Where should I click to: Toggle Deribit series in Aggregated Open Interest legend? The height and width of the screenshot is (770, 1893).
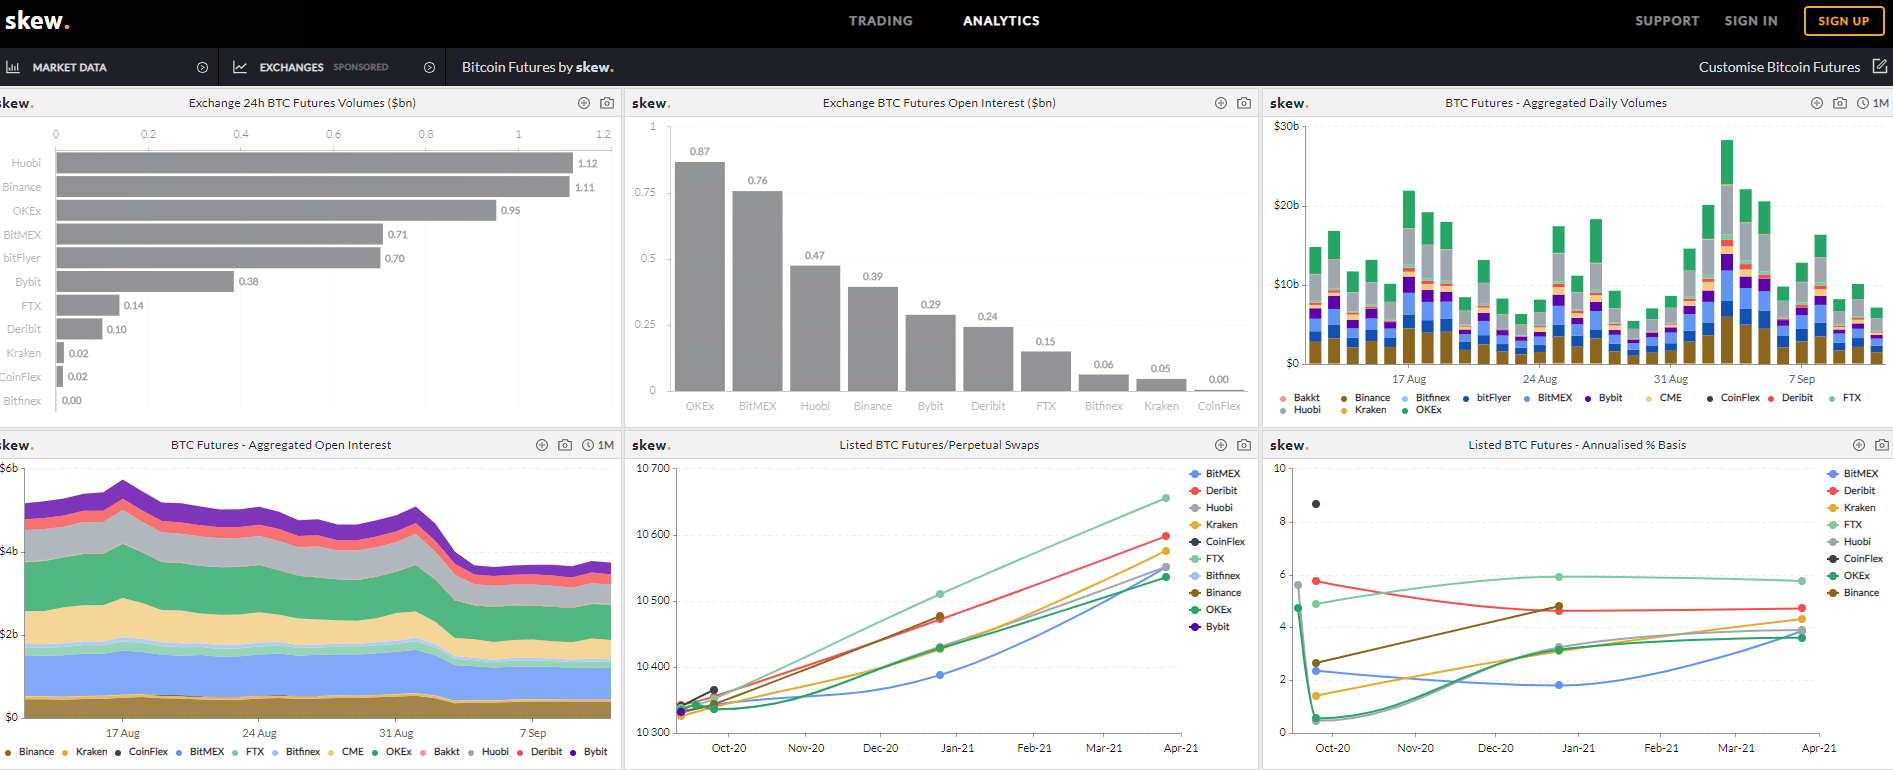coord(540,752)
